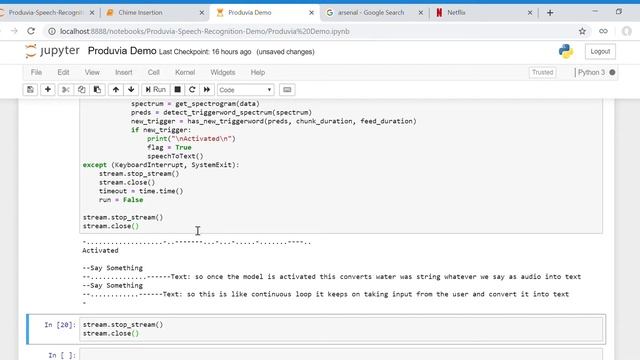Open the Help menu
This screenshot has height=360, width=640.
258,73
